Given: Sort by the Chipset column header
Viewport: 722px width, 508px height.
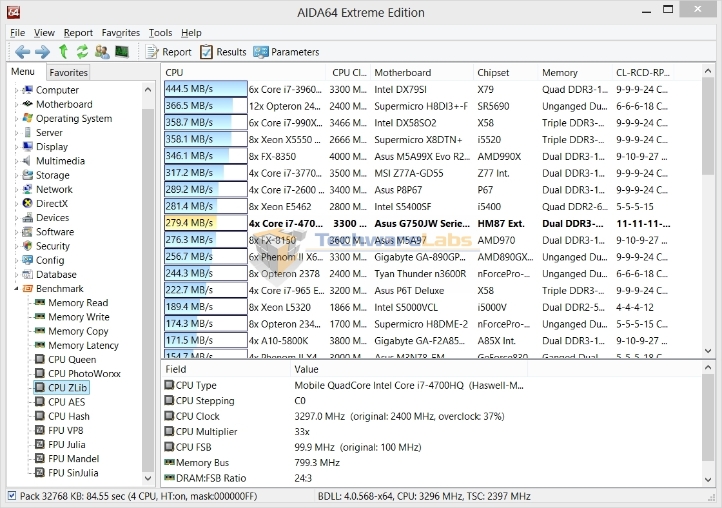Looking at the screenshot, I should 506,72.
